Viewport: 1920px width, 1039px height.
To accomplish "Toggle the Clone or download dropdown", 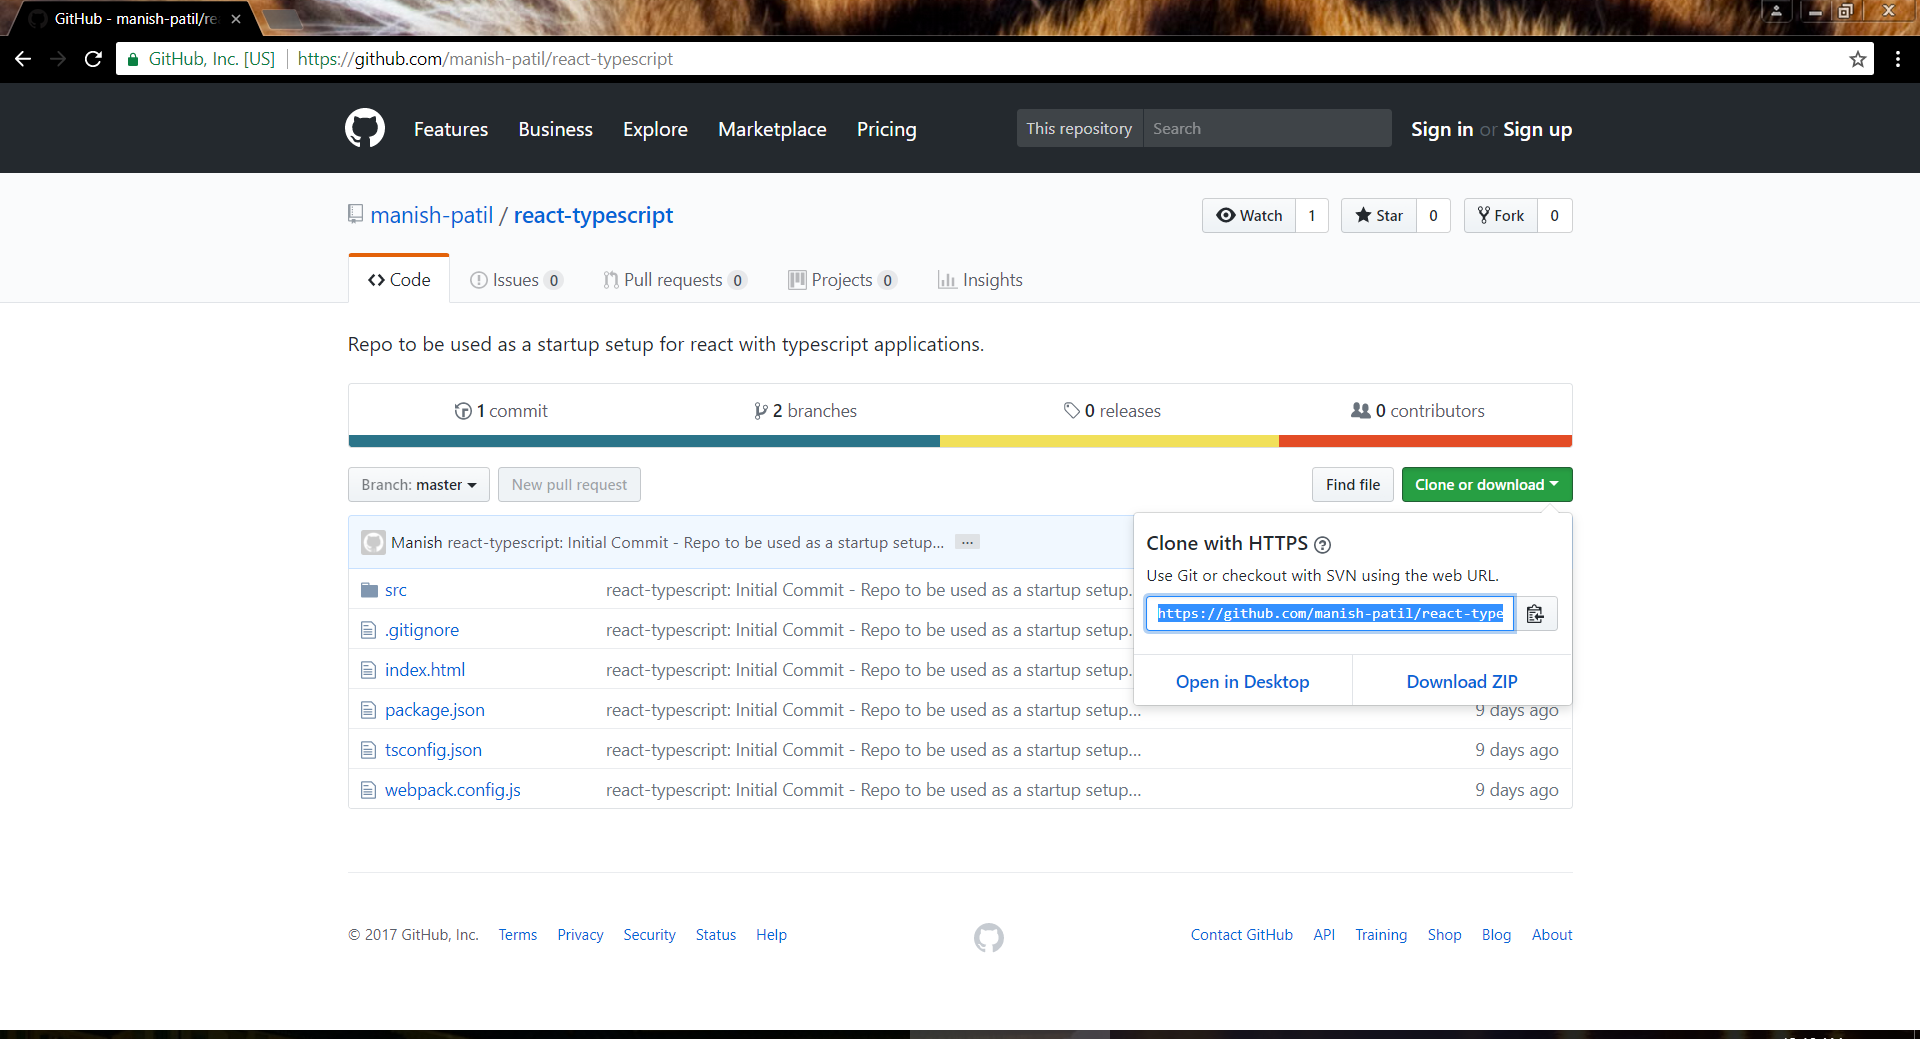I will pyautogui.click(x=1487, y=485).
